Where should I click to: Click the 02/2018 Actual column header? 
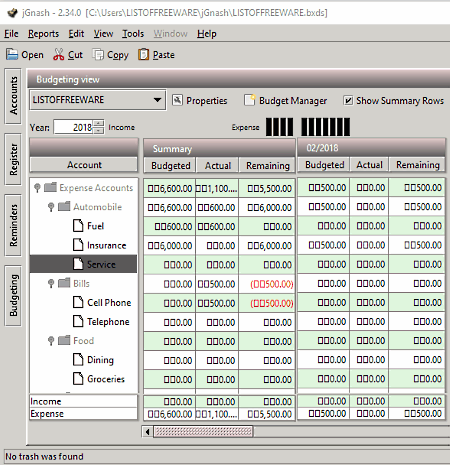coord(369,165)
